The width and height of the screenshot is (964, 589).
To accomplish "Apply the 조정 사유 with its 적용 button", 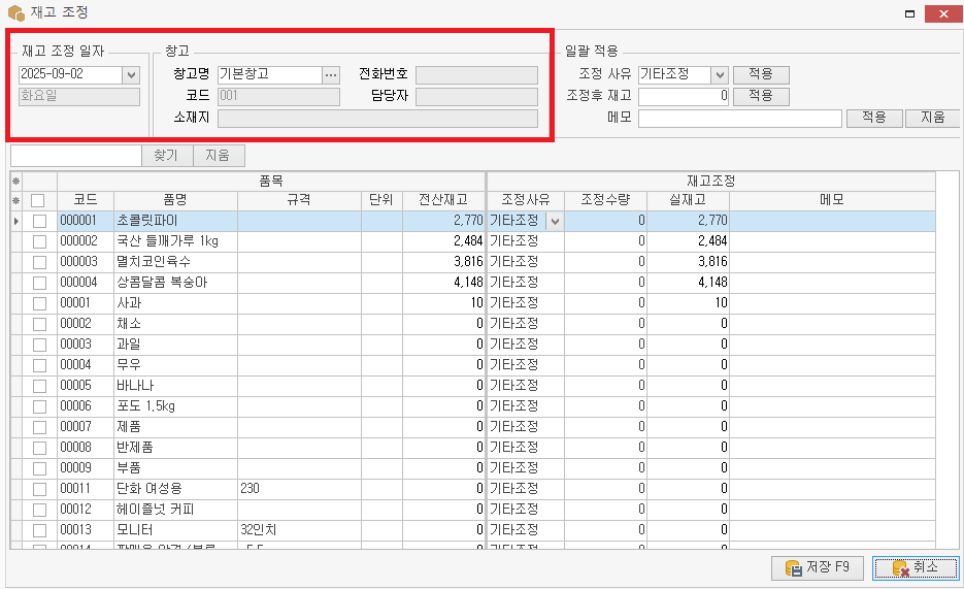I will (761, 75).
